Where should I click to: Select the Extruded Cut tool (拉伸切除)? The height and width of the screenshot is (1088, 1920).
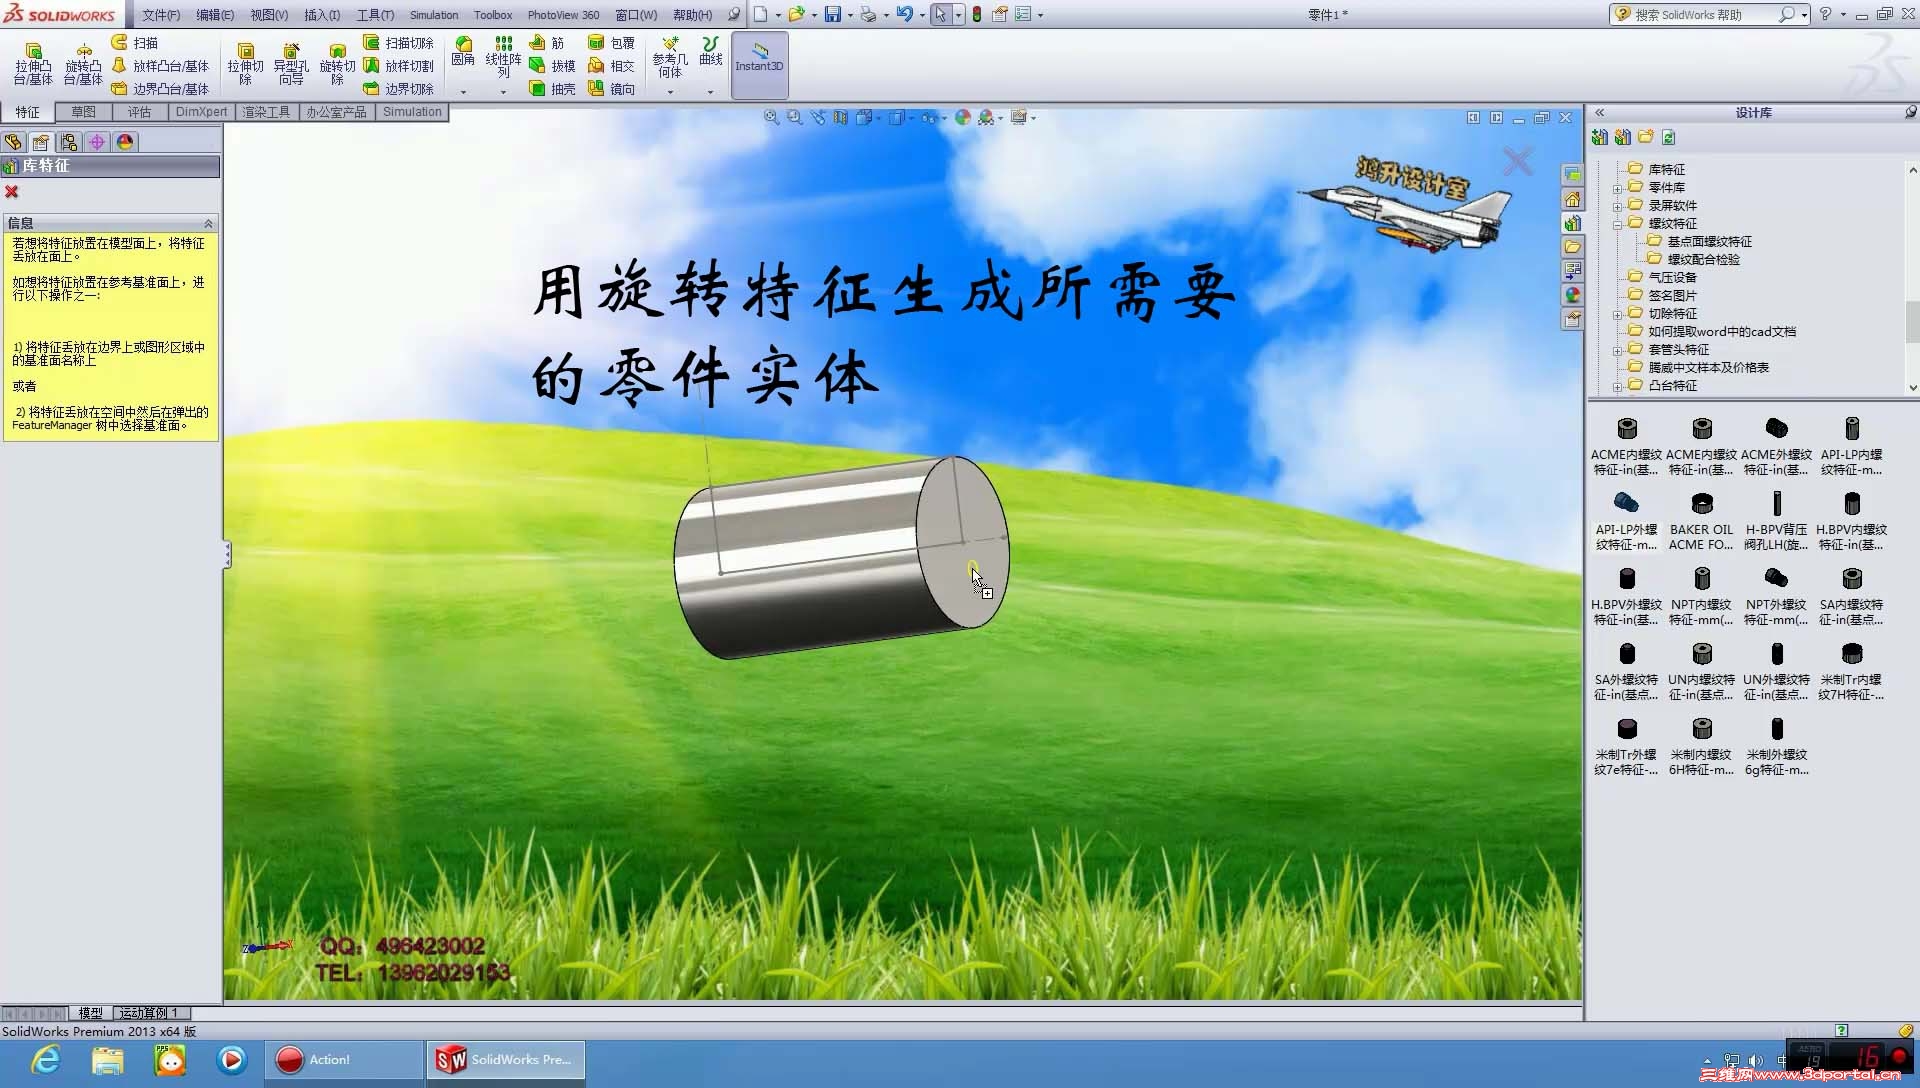(245, 64)
